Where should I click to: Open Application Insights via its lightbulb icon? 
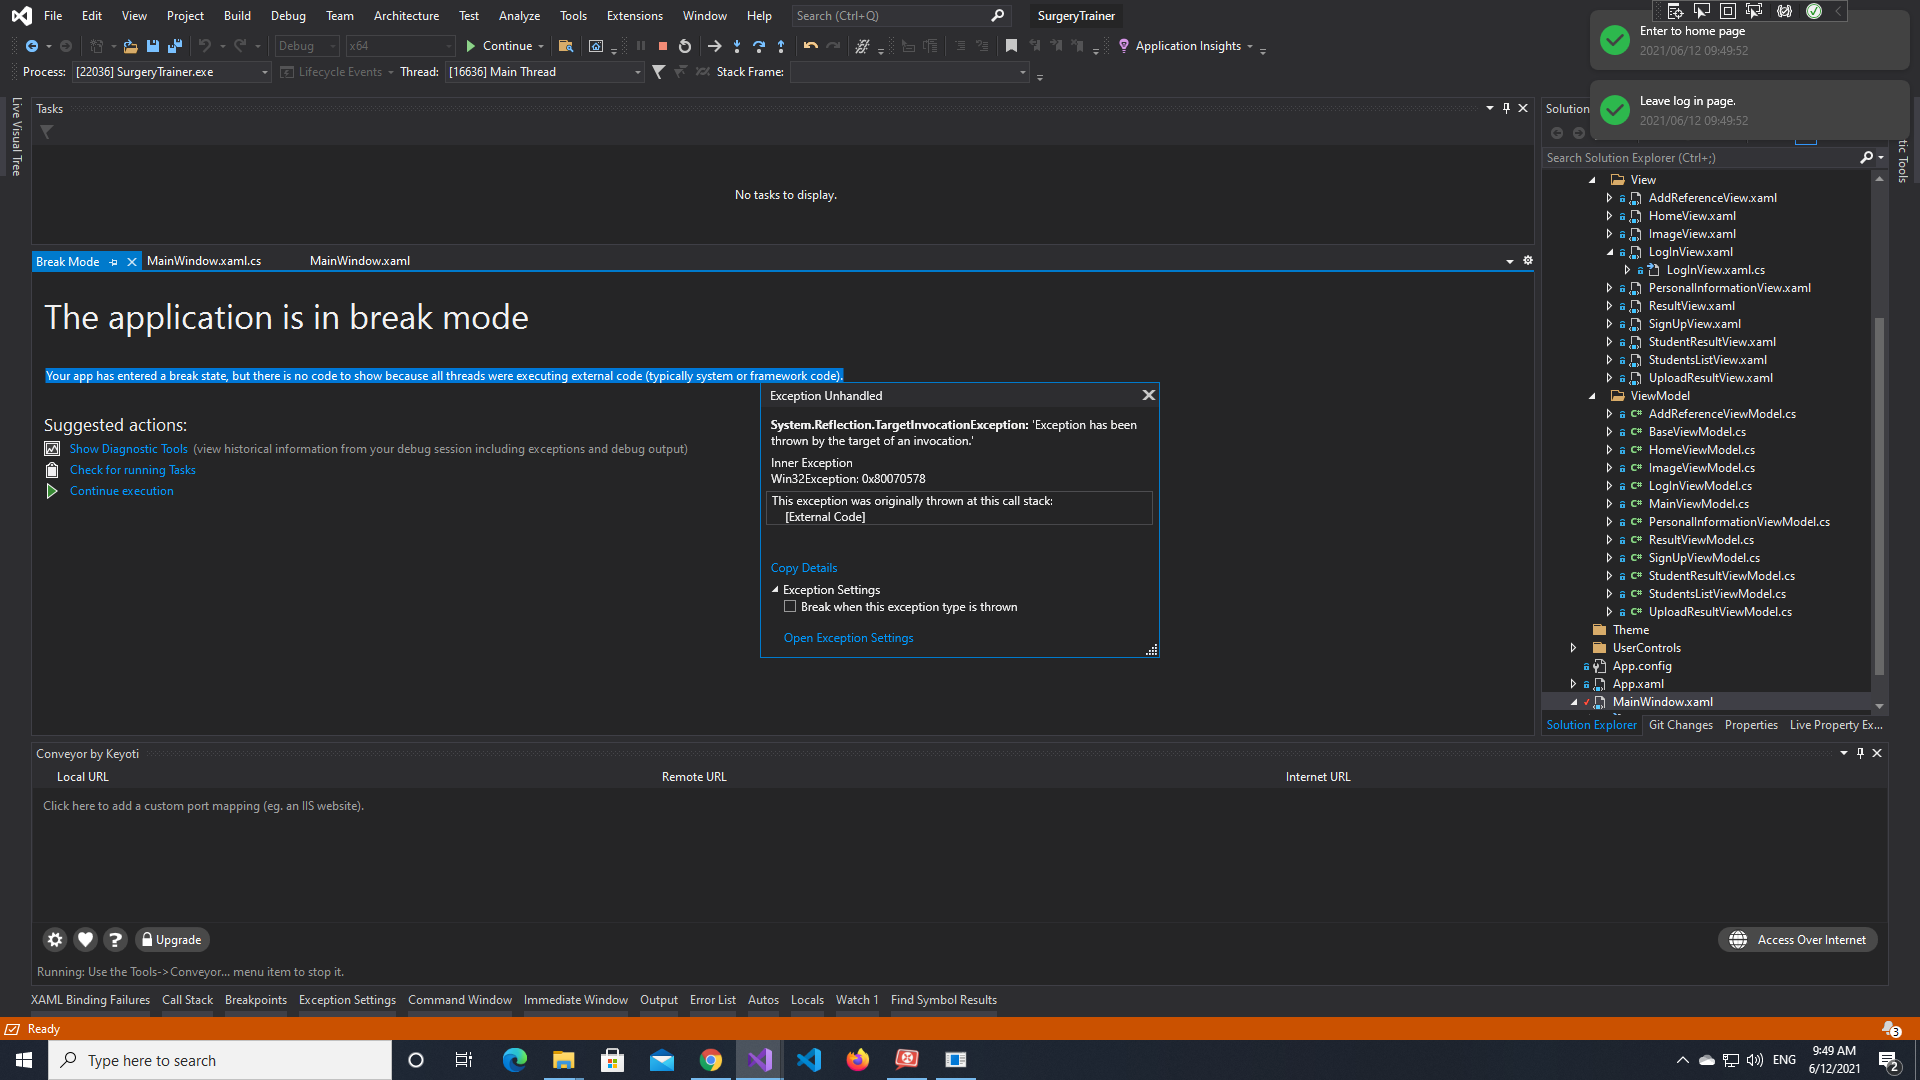pyautogui.click(x=1124, y=46)
